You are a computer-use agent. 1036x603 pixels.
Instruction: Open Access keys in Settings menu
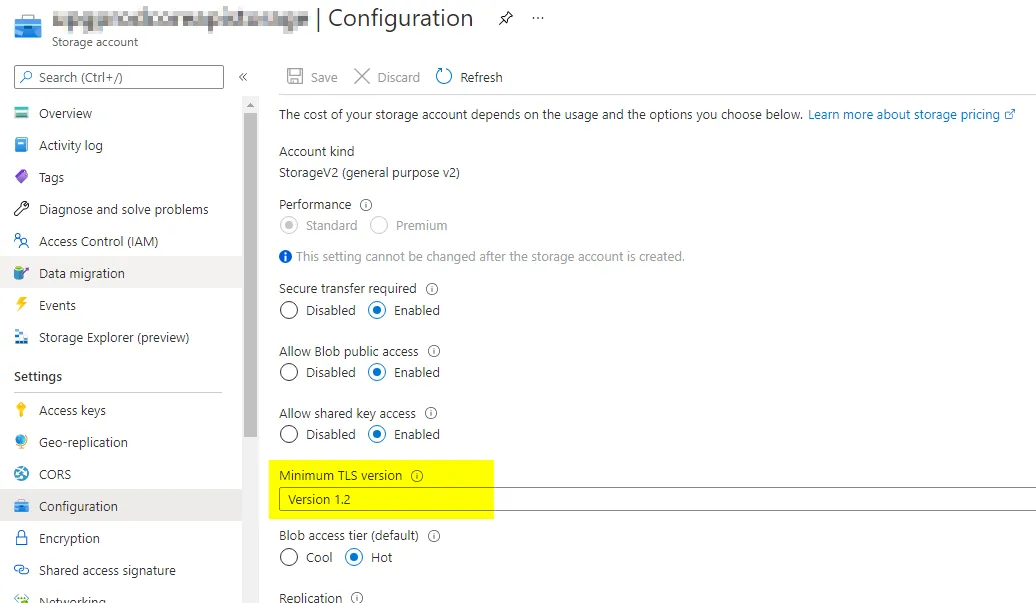coord(72,411)
